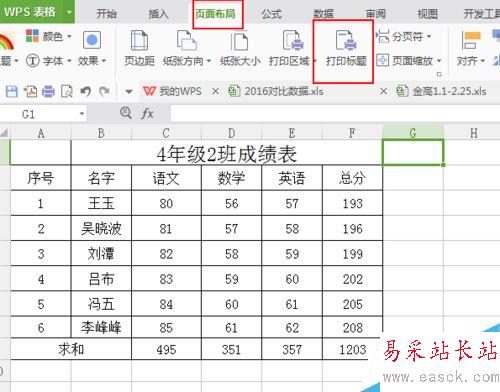This screenshot has height=392, width=500.
Task: Click the cell with name 李峰峰
Action: [101, 328]
